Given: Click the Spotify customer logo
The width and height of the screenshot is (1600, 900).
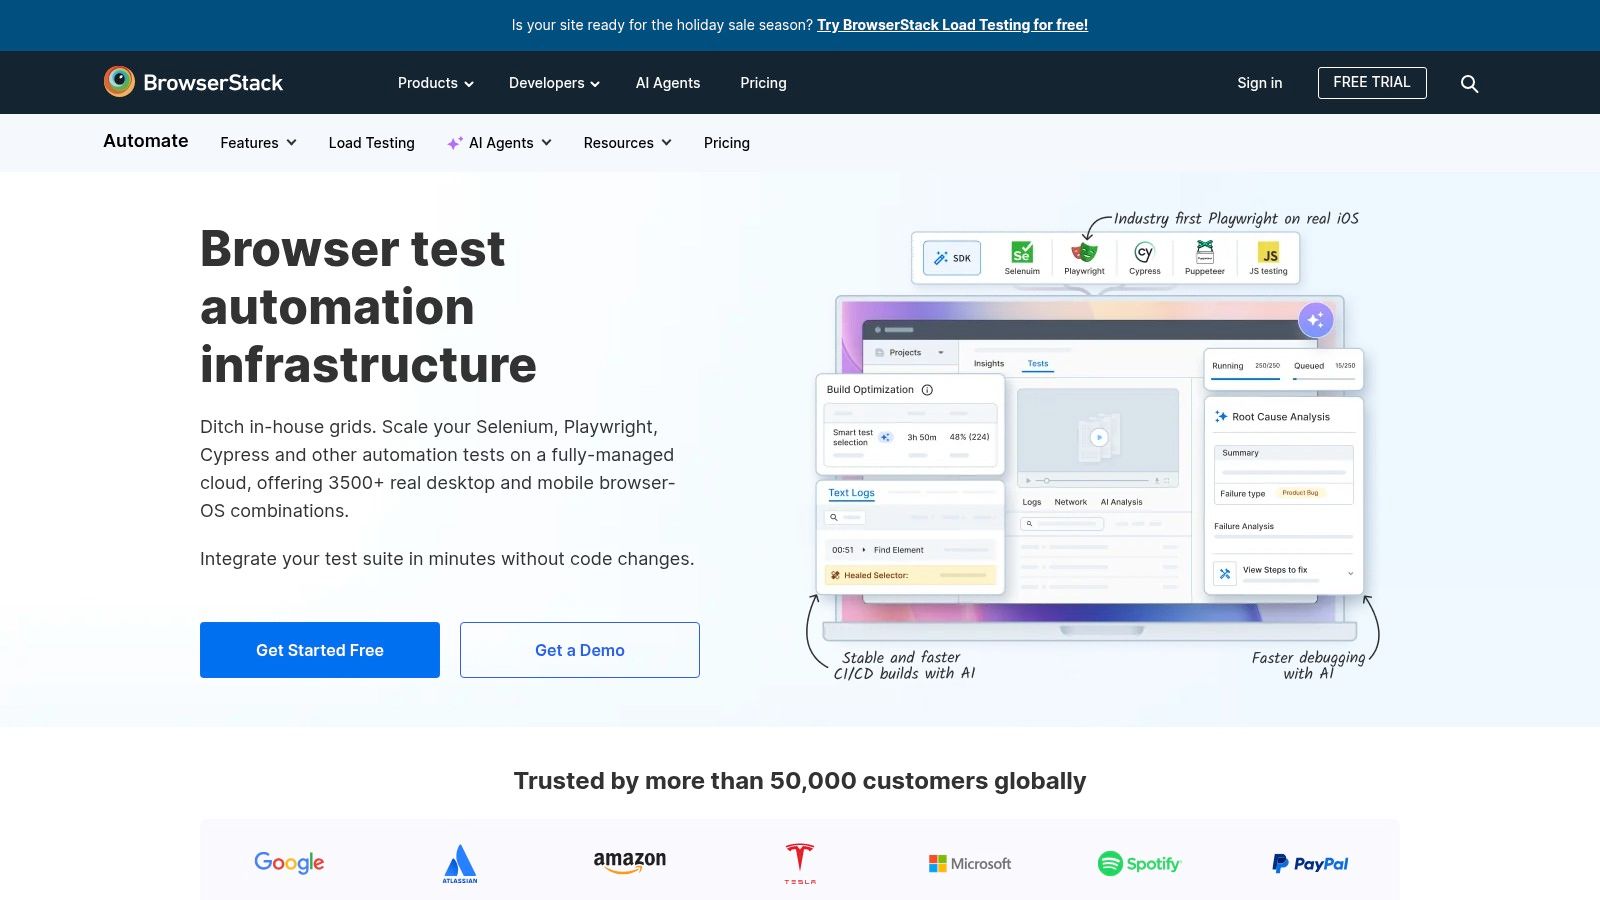Looking at the screenshot, I should coord(1140,863).
